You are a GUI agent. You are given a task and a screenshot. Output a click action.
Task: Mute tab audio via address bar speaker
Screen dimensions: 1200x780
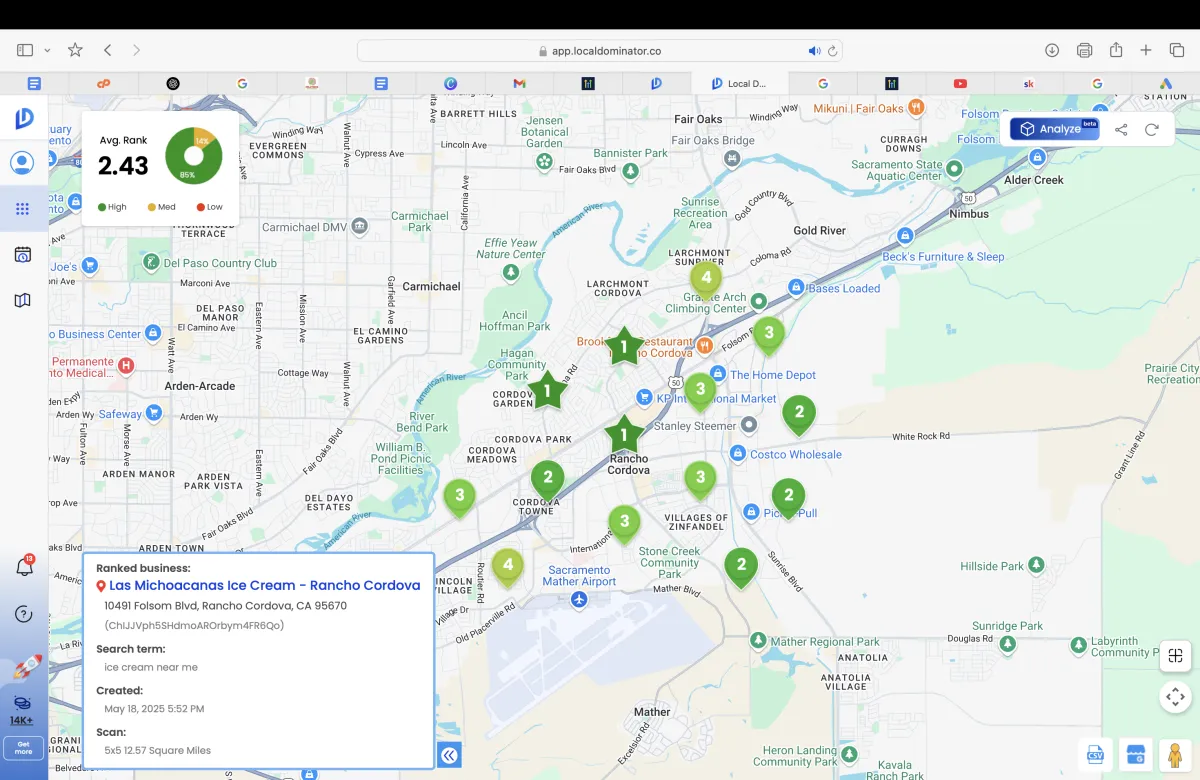(x=814, y=51)
